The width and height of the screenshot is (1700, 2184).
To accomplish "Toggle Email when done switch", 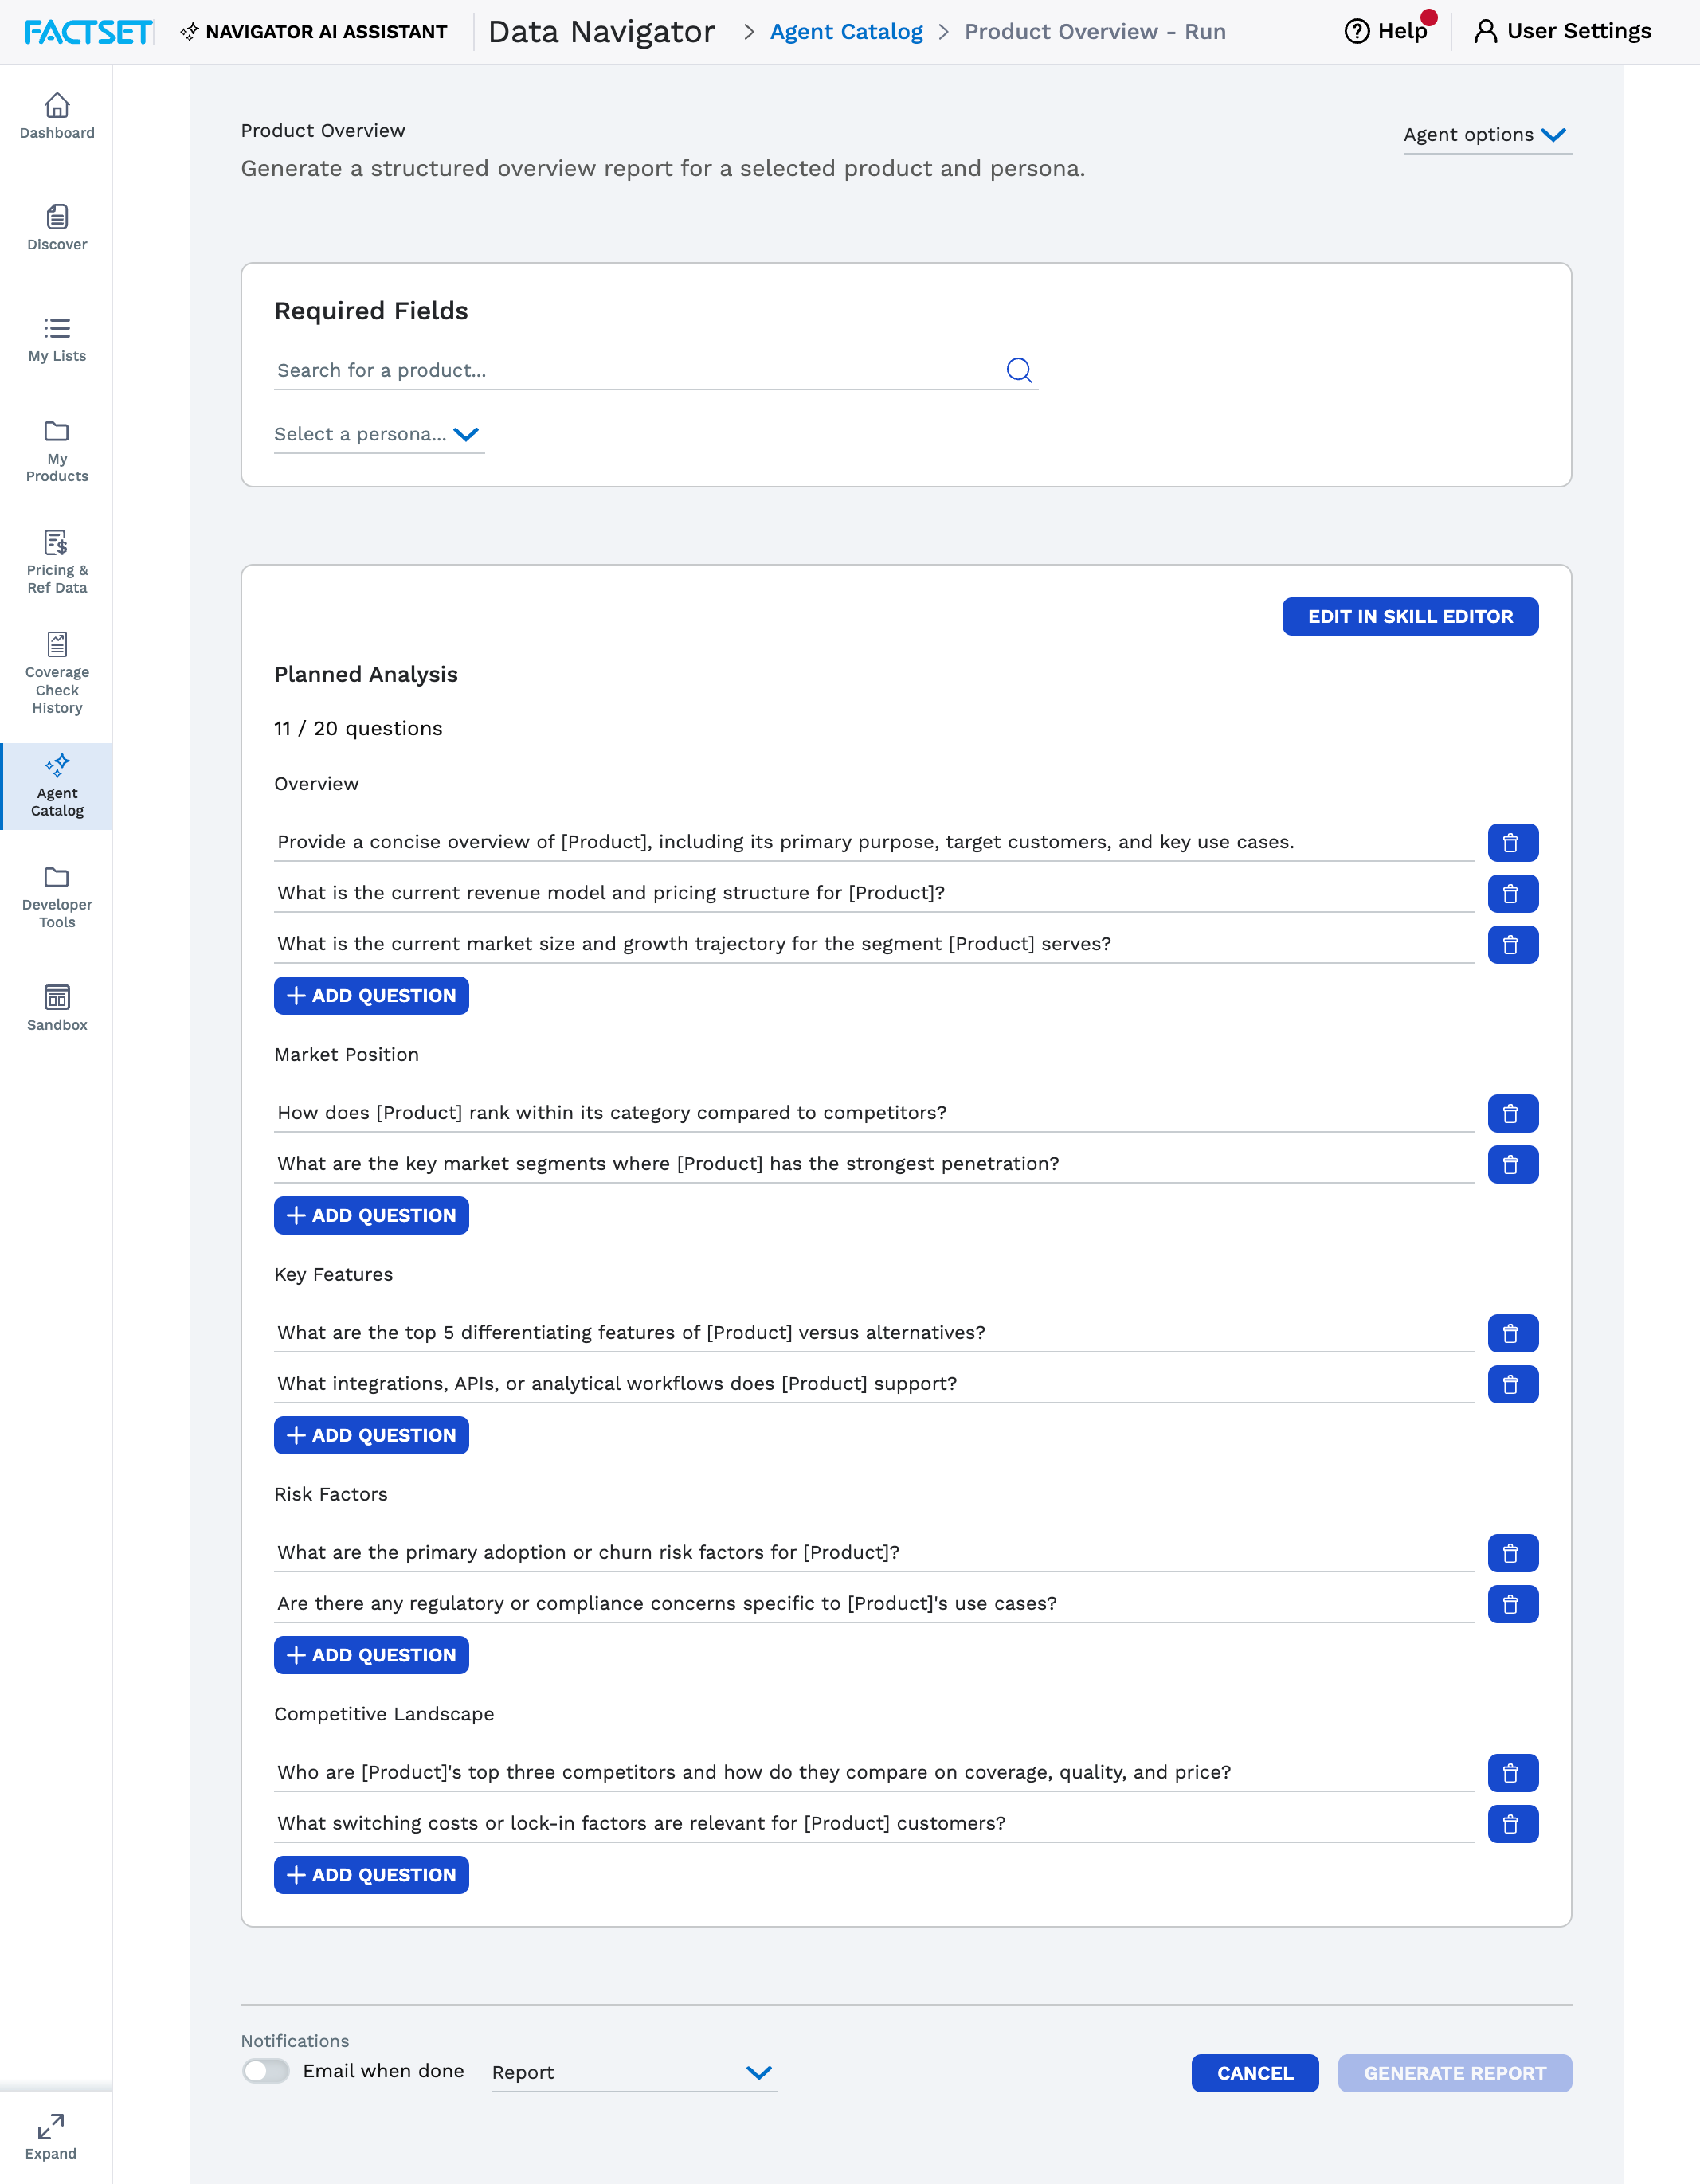I will pyautogui.click(x=266, y=2071).
